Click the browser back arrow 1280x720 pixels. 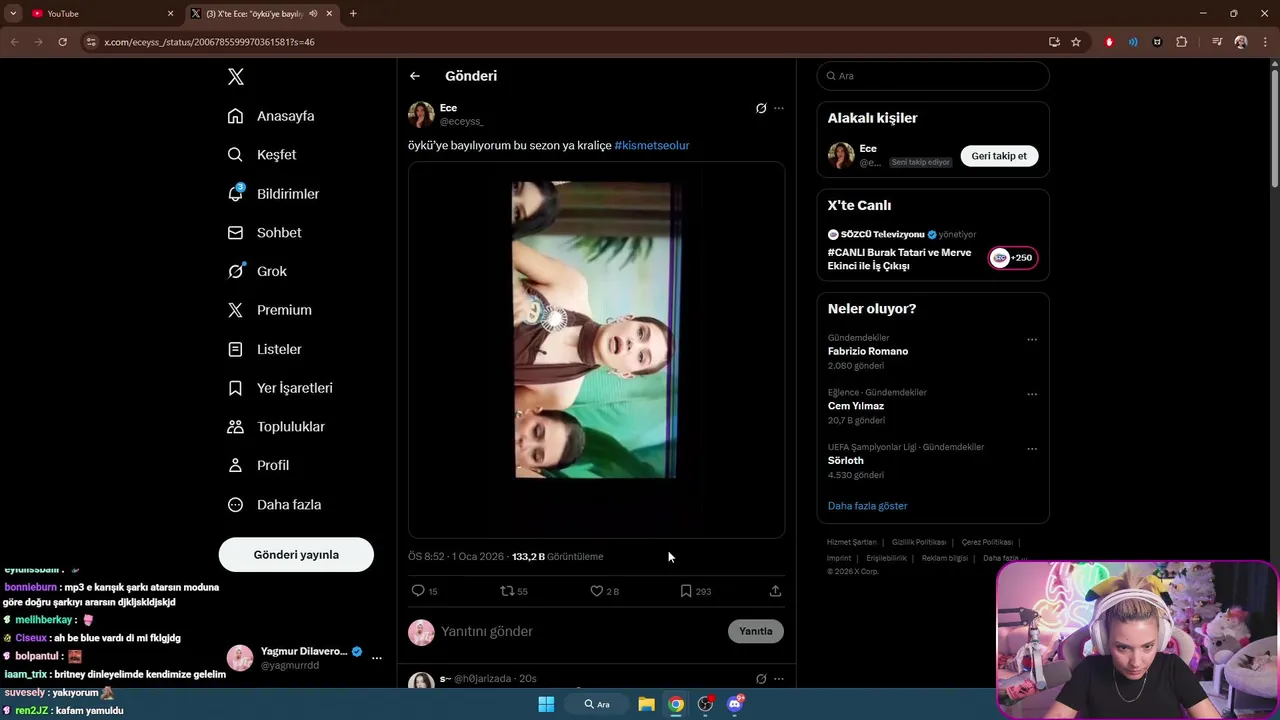pyautogui.click(x=13, y=42)
